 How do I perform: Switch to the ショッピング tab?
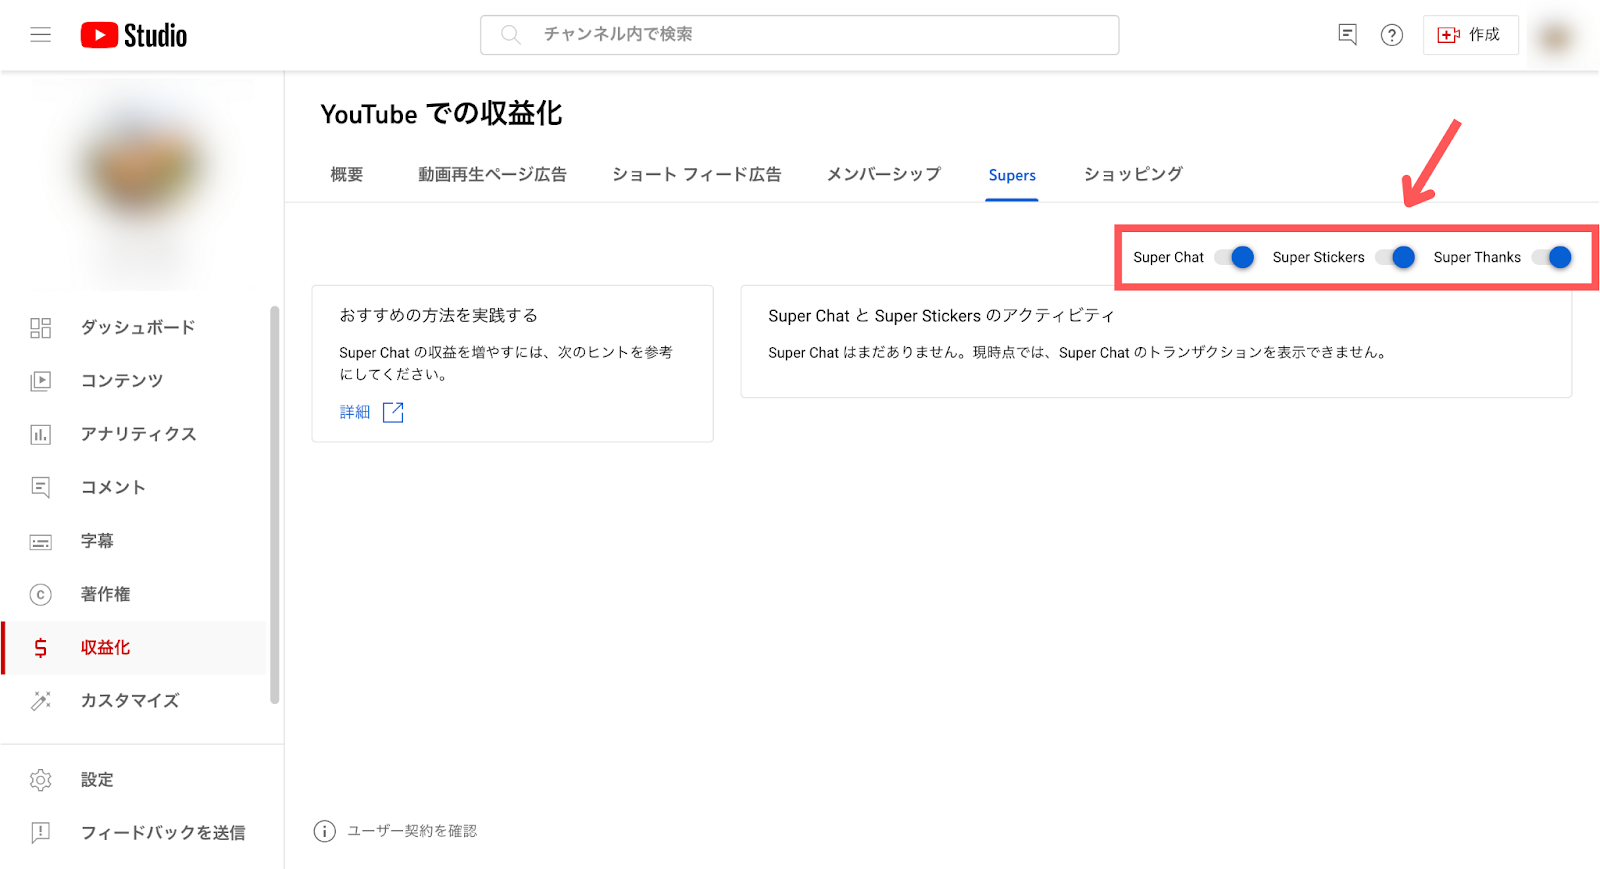click(x=1133, y=175)
